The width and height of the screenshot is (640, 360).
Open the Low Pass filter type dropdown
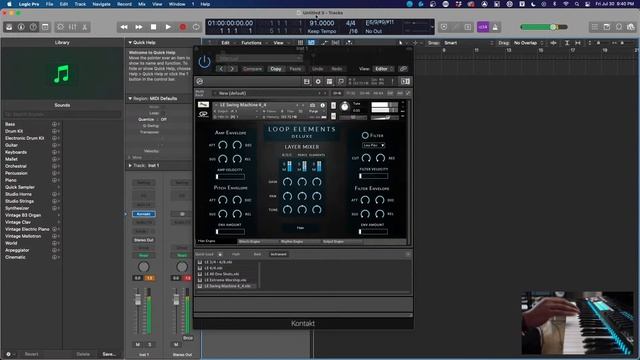pos(373,145)
